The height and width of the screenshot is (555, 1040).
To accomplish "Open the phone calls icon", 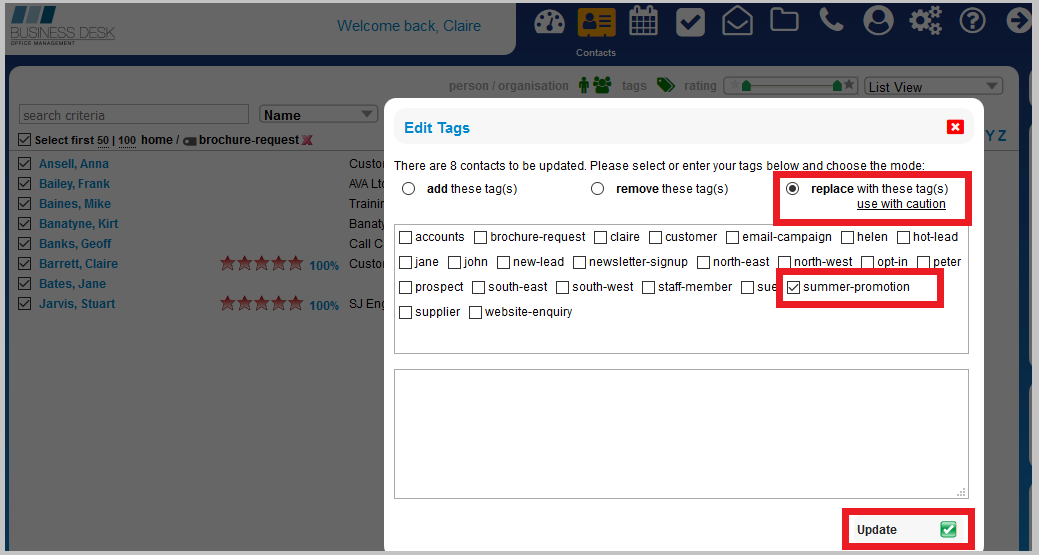I will point(831,20).
